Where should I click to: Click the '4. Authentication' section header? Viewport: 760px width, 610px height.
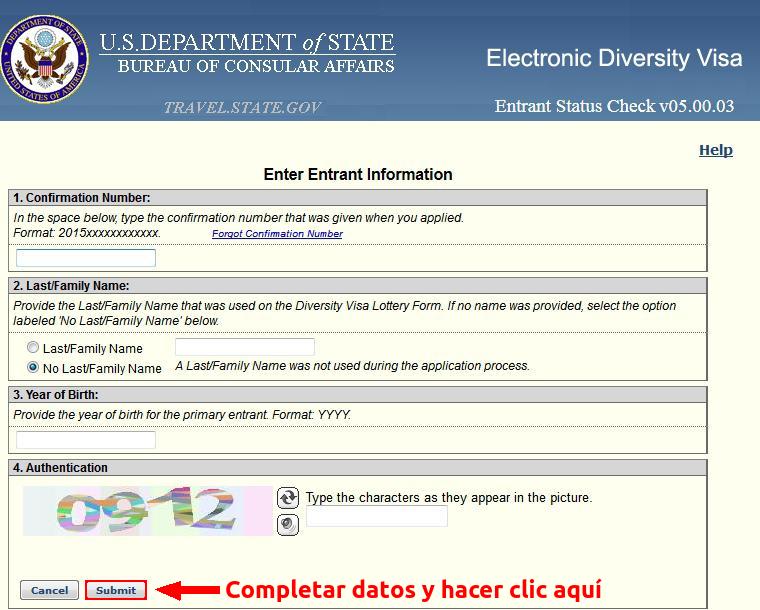(x=358, y=468)
